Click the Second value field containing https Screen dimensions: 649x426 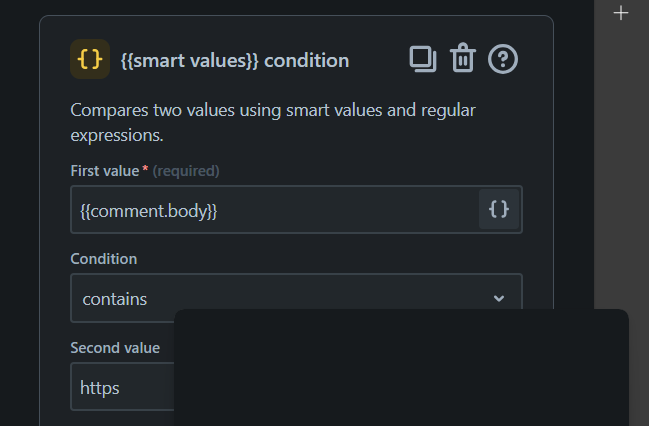pyautogui.click(x=120, y=387)
